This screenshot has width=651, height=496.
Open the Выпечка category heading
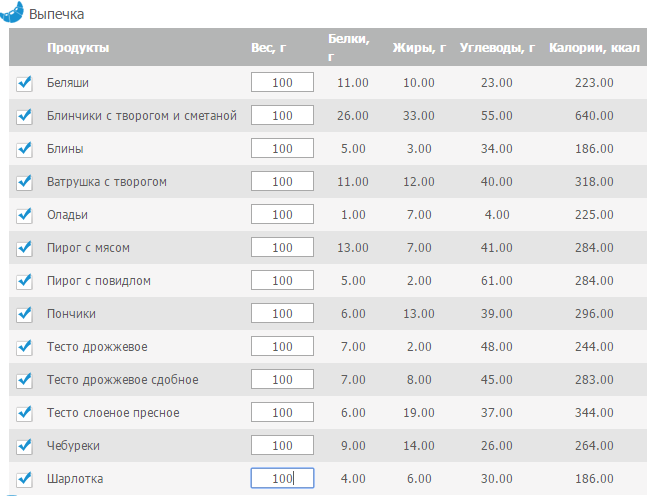tap(56, 14)
